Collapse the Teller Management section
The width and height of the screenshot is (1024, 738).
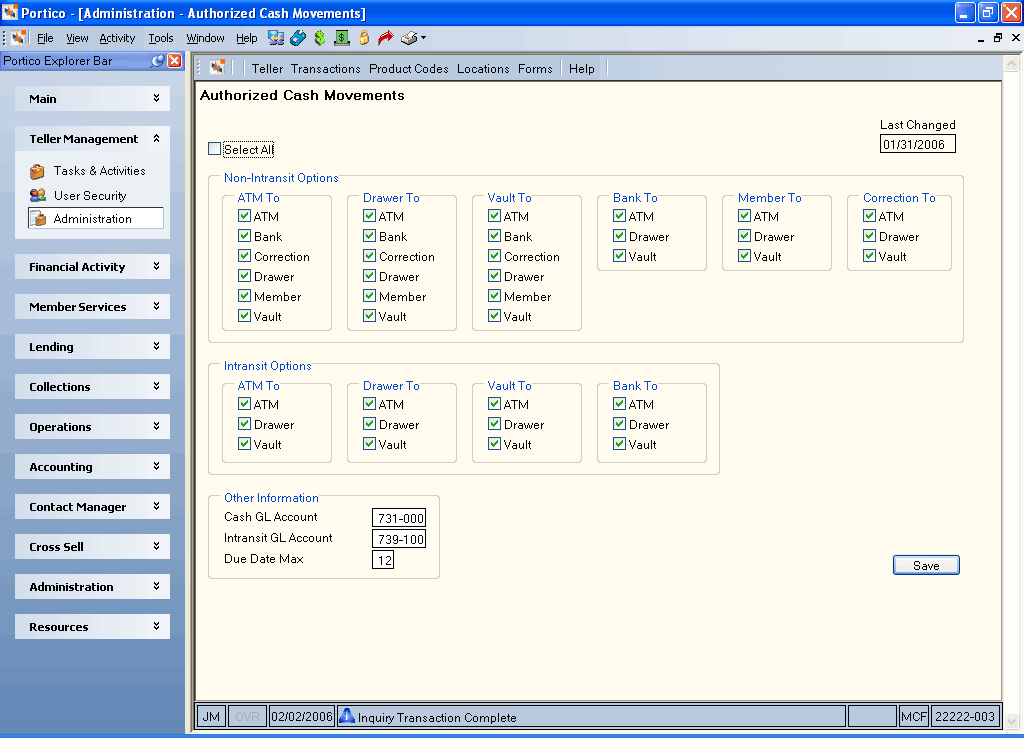157,138
